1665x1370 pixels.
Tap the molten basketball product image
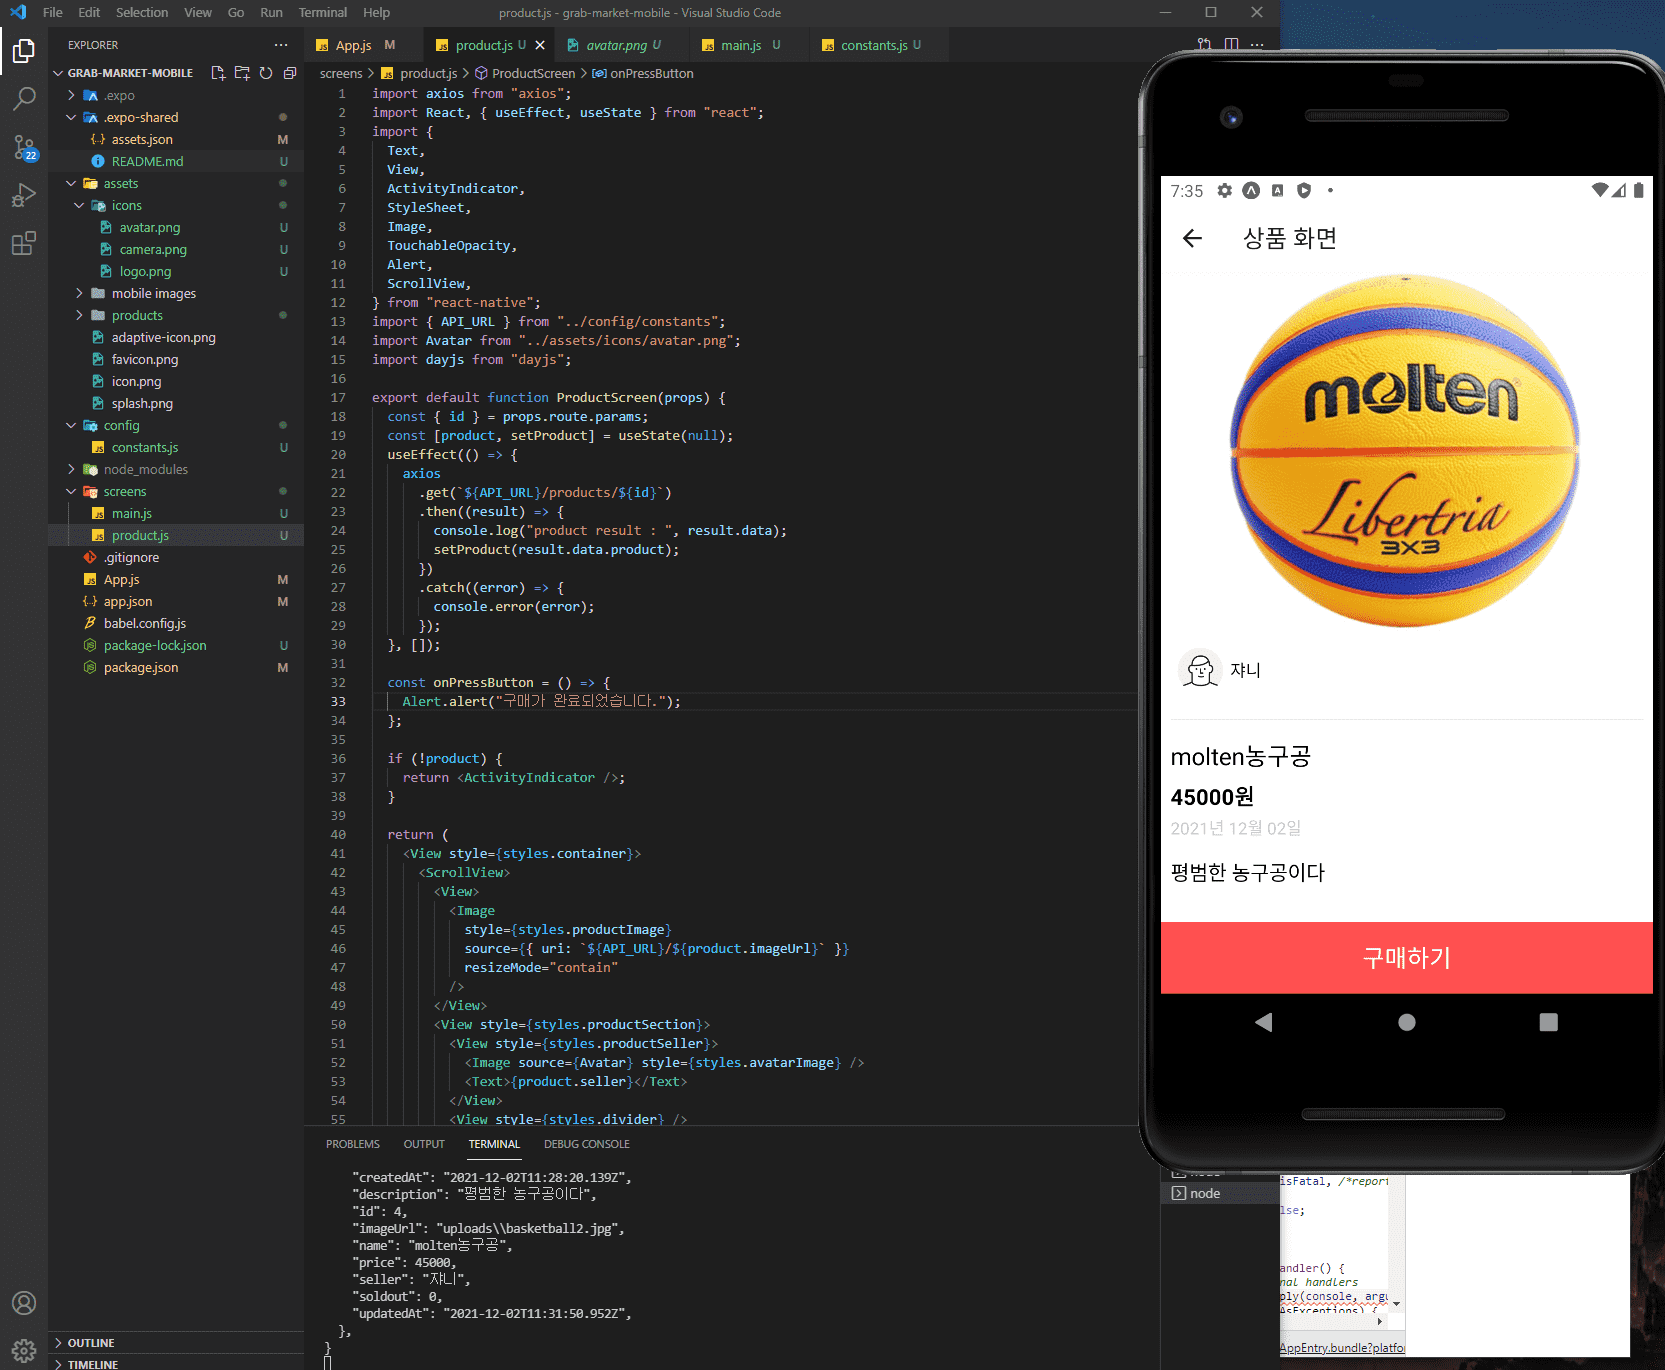1405,450
